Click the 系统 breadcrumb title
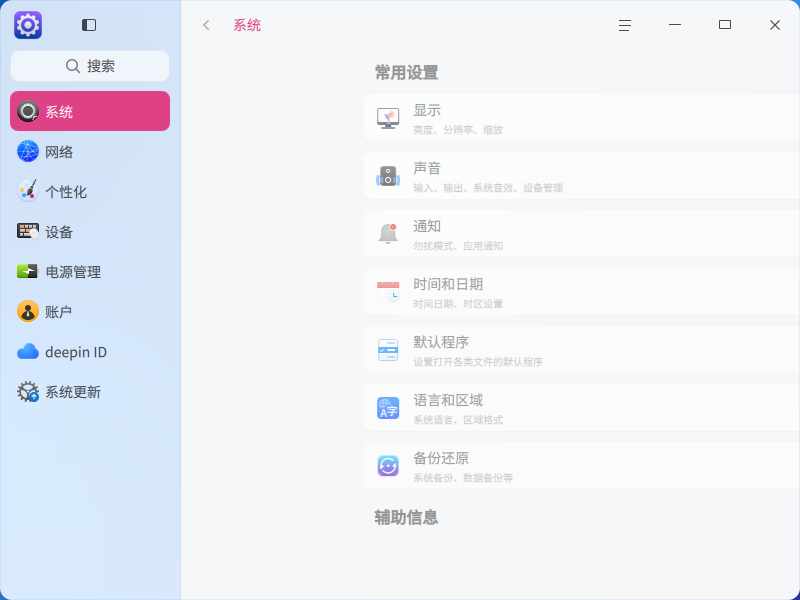The image size is (800, 600). (247, 25)
